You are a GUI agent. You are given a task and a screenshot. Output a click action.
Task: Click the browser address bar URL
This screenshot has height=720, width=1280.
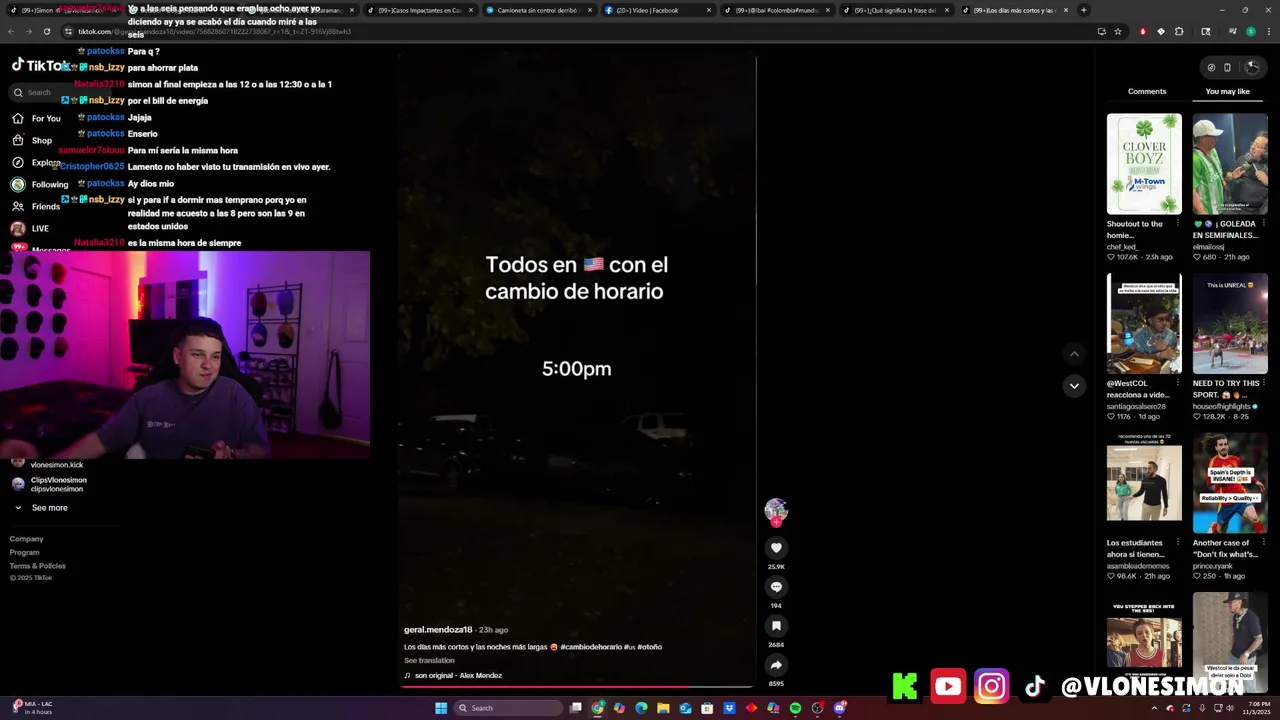coord(214,32)
